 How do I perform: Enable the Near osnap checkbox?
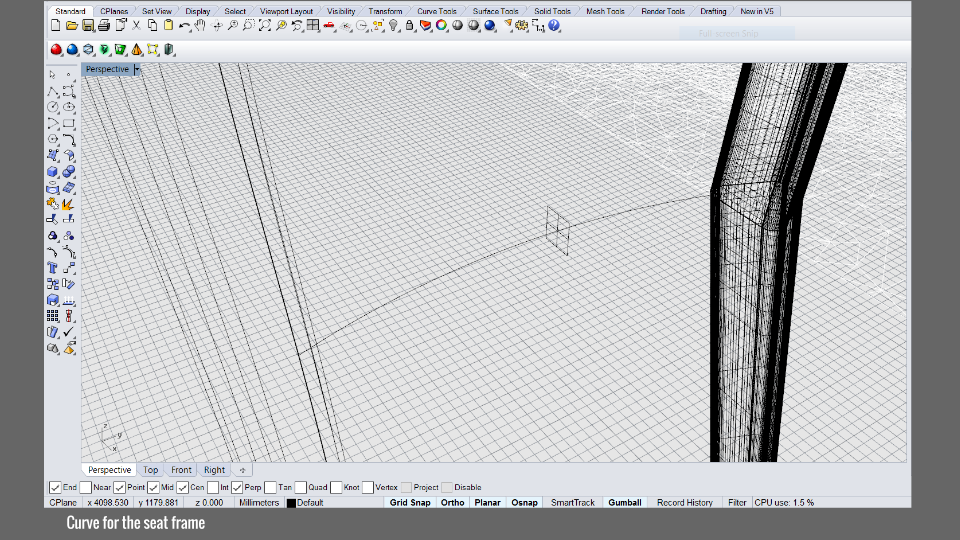click(86, 487)
